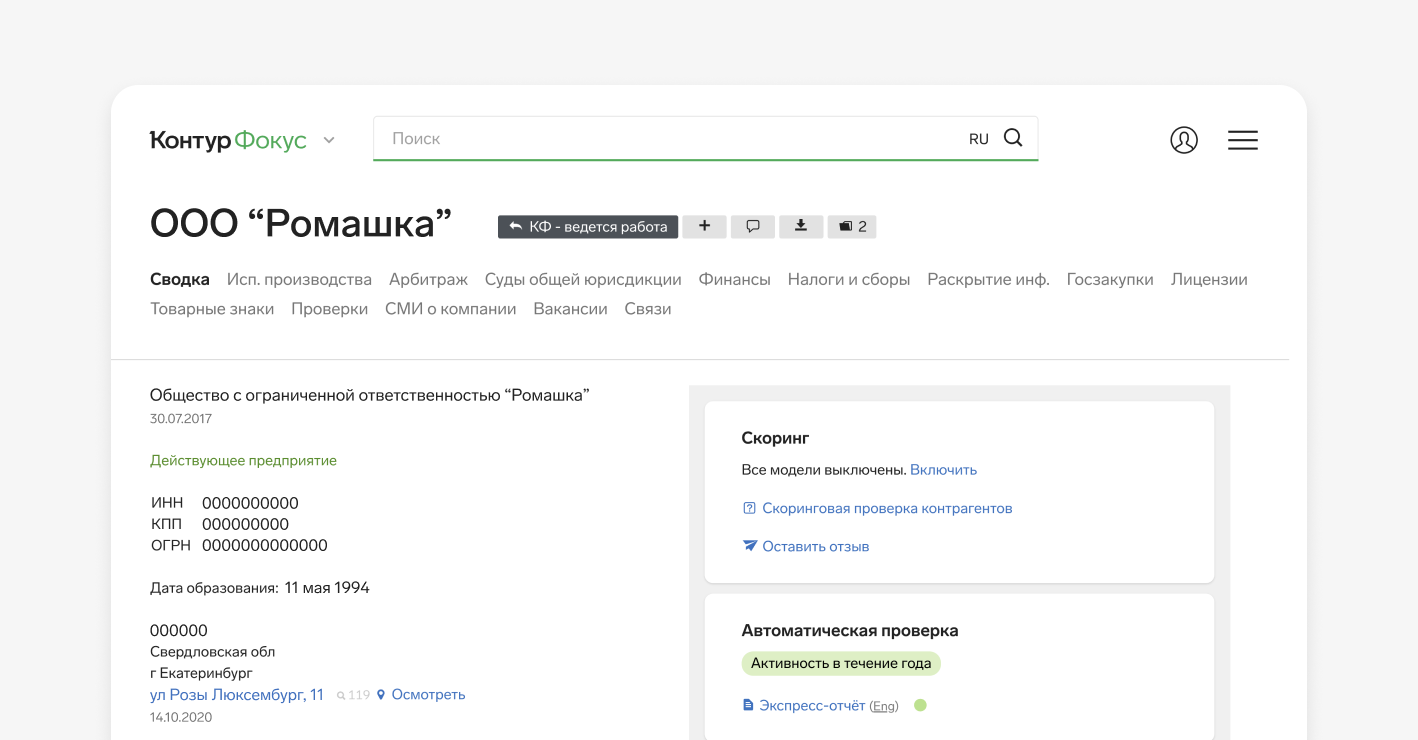Viewport: 1418px width, 740px height.
Task: Open the hamburger menu
Action: pos(1242,140)
